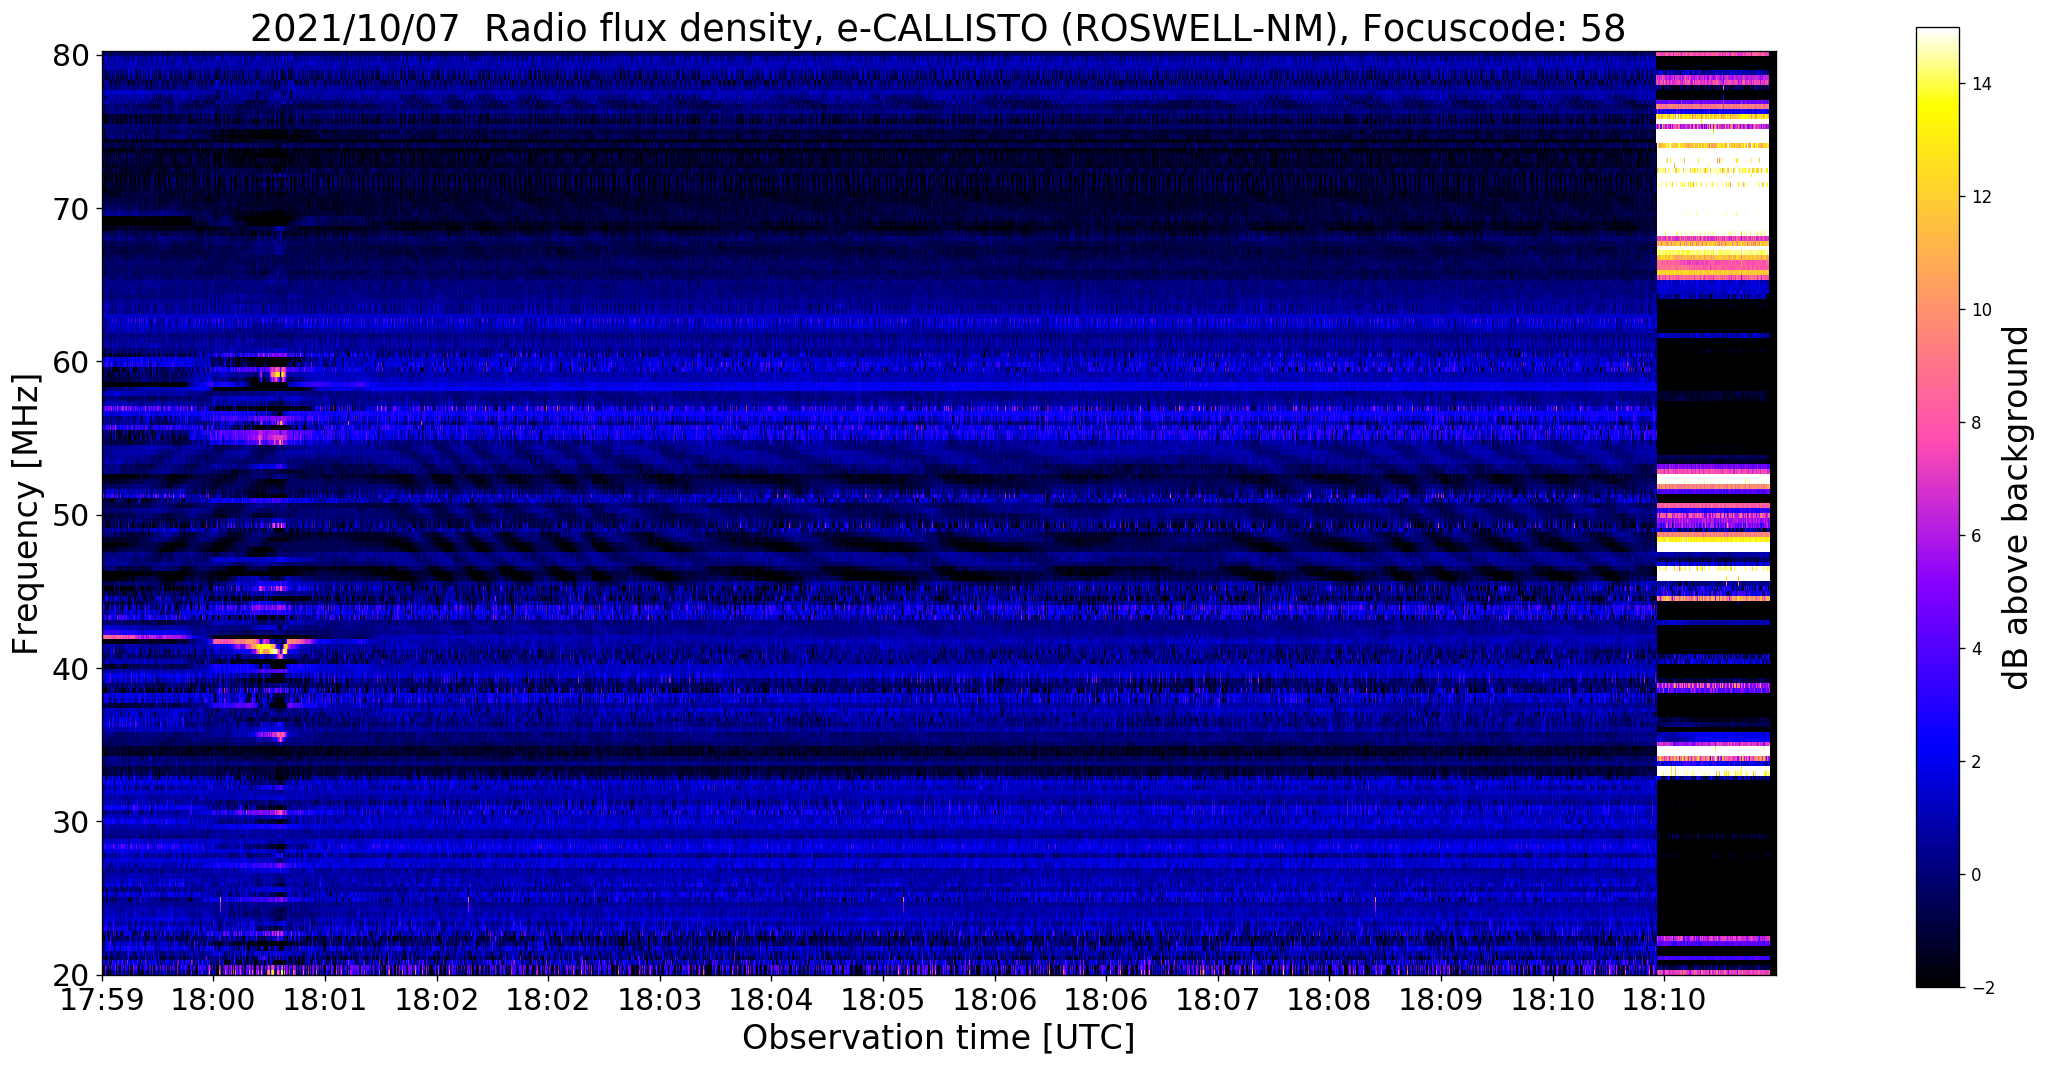The height and width of the screenshot is (1067, 2047).
Task: Click the 60 MHz y-axis tick label
Action: tap(70, 361)
